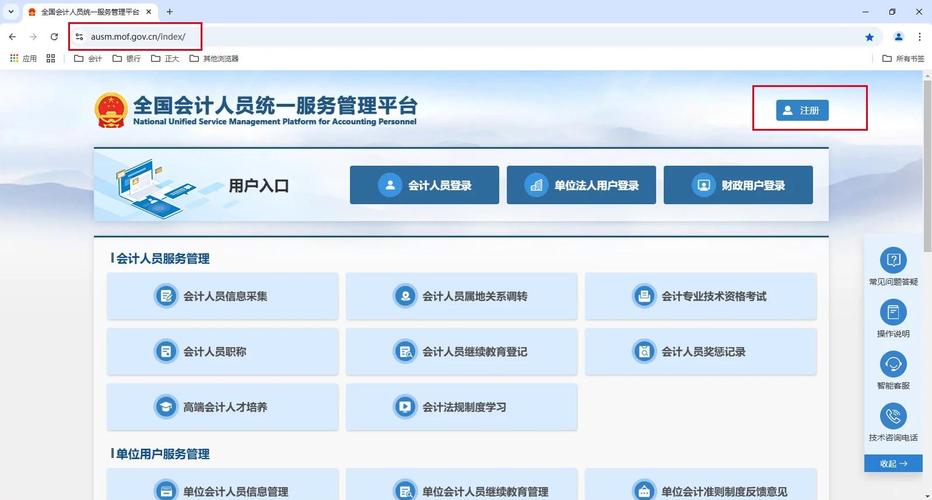Click the browser back arrow
Viewport: 932px width, 500px height.
[x=12, y=37]
